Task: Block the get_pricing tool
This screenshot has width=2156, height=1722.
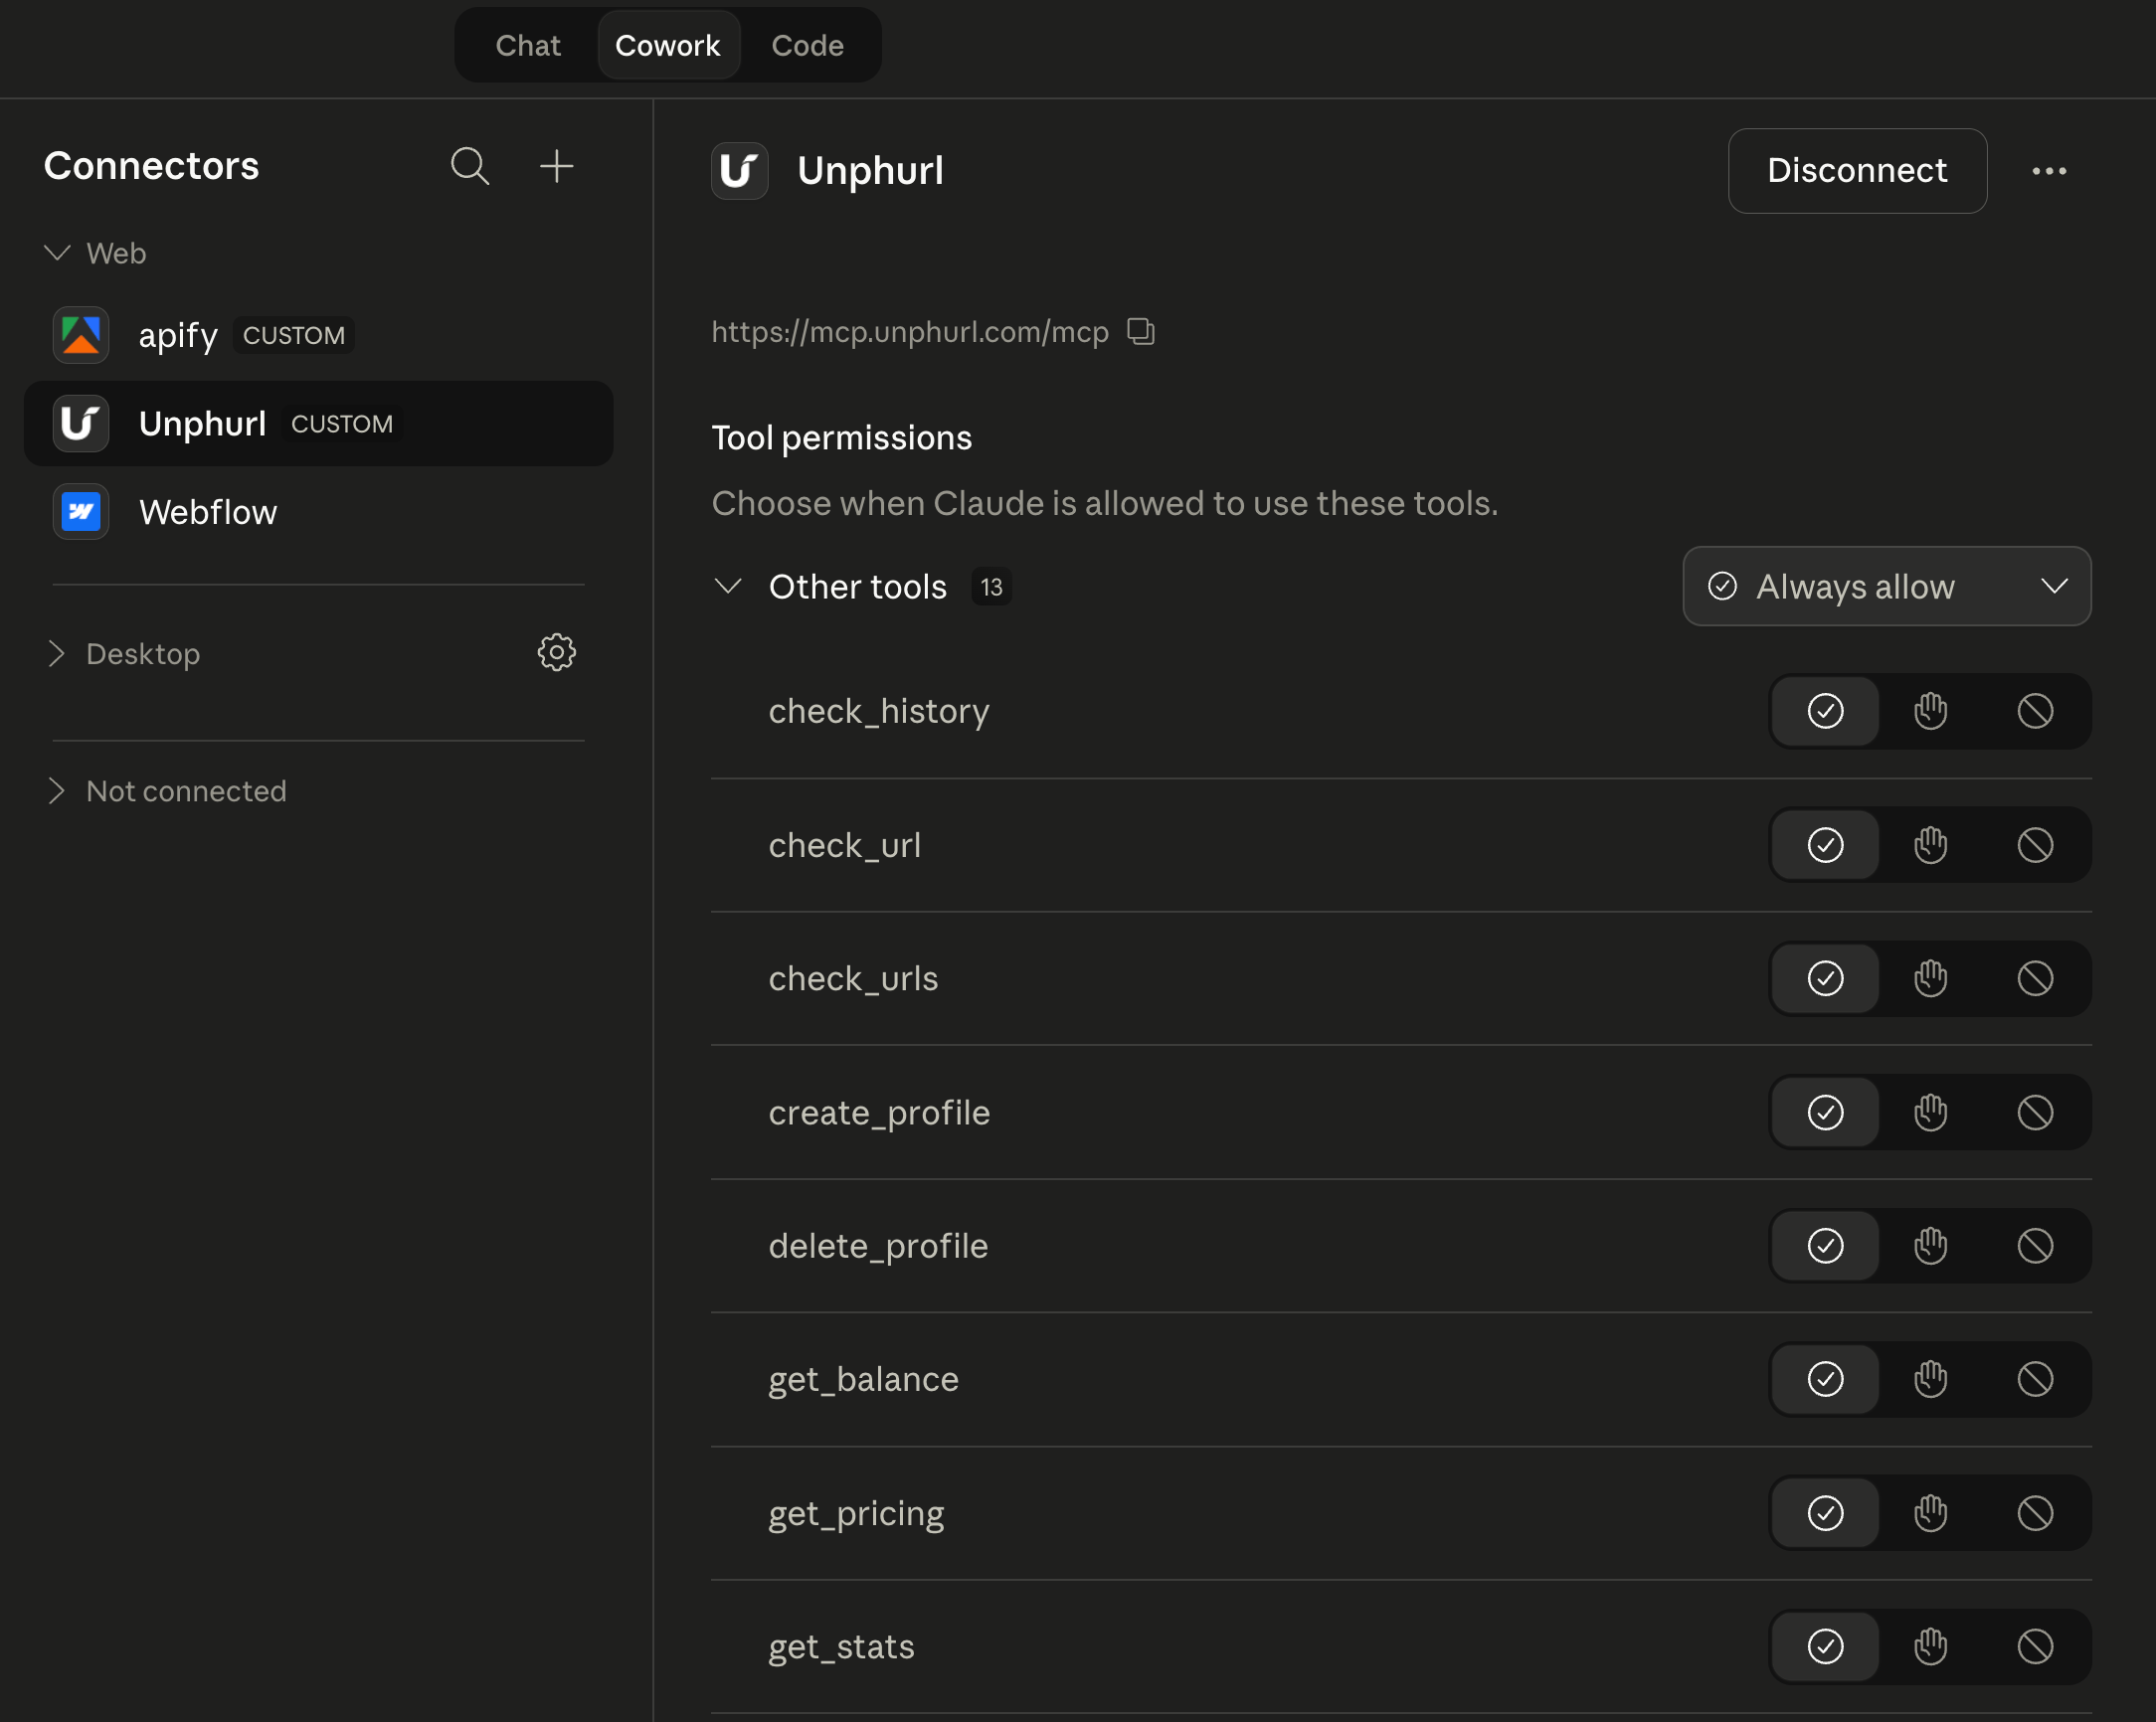Action: (2035, 1513)
